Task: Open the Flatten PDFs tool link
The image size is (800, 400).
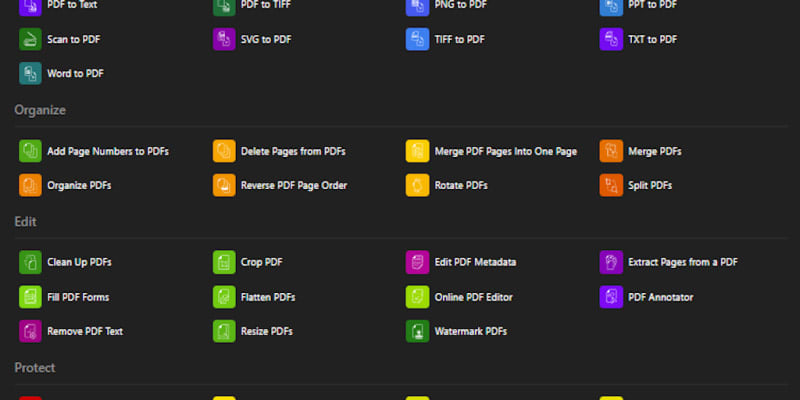Action: pyautogui.click(x=268, y=297)
